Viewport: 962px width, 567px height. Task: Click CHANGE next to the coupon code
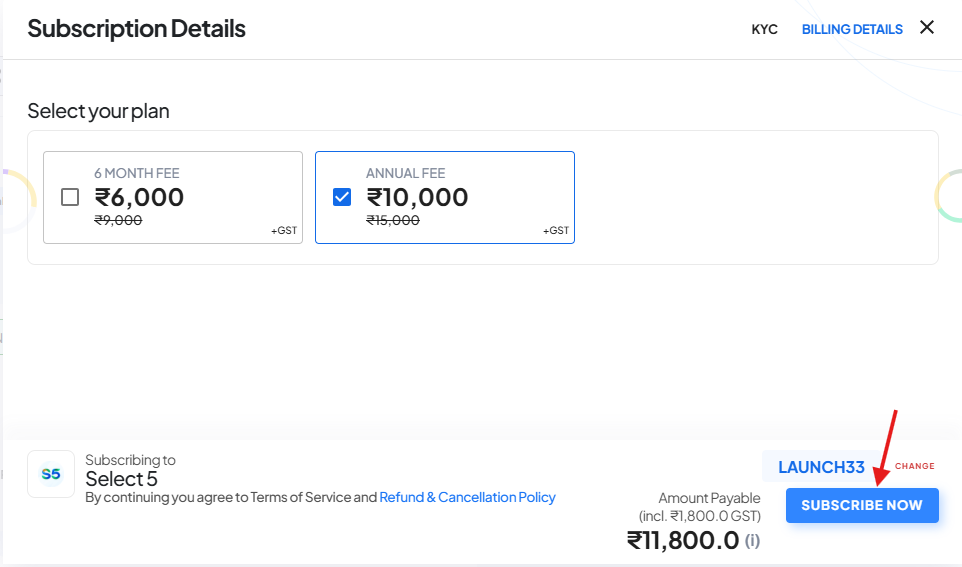914,466
